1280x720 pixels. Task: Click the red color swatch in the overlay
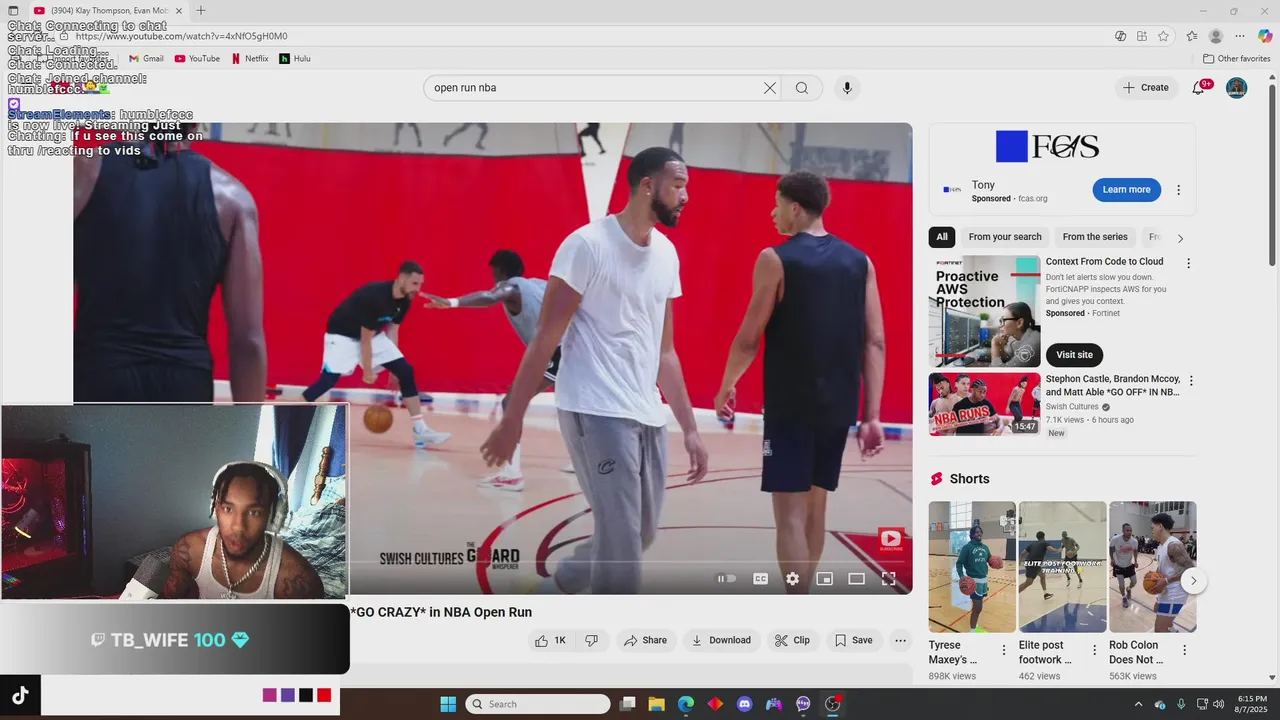[x=324, y=695]
